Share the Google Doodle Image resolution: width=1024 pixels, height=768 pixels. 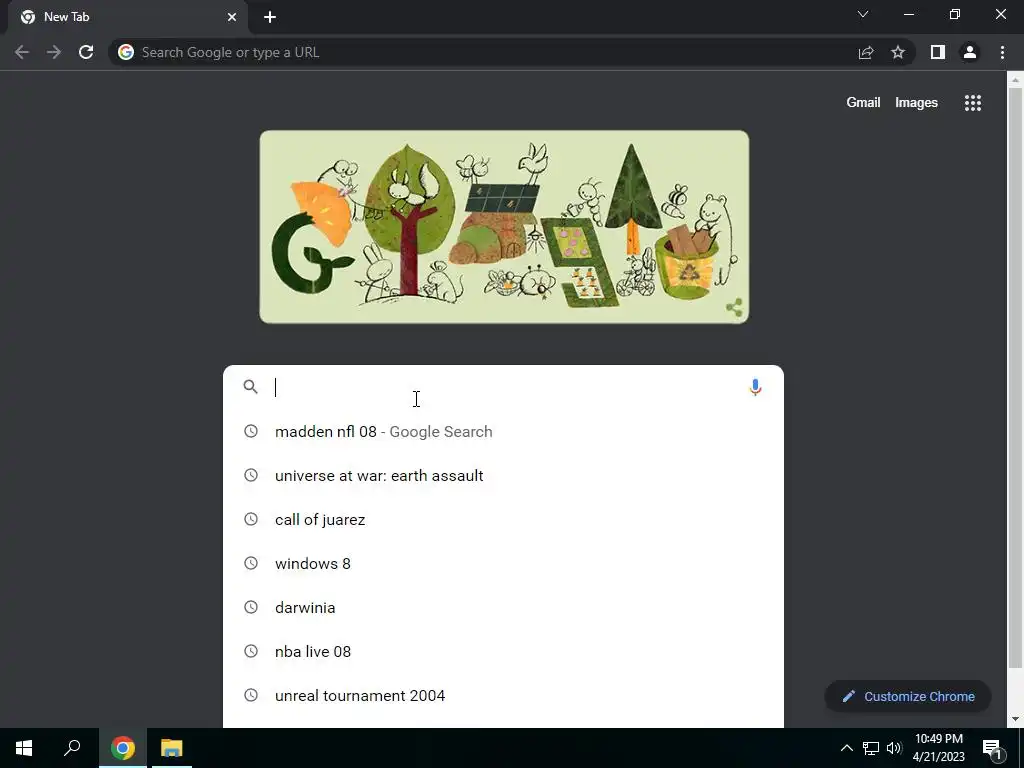tap(734, 308)
